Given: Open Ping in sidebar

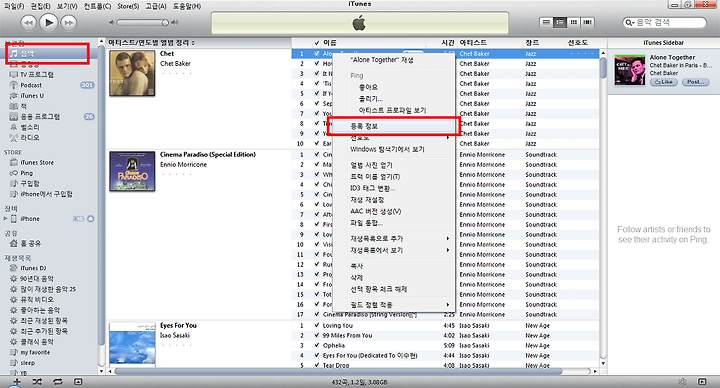Looking at the screenshot, I should point(27,173).
